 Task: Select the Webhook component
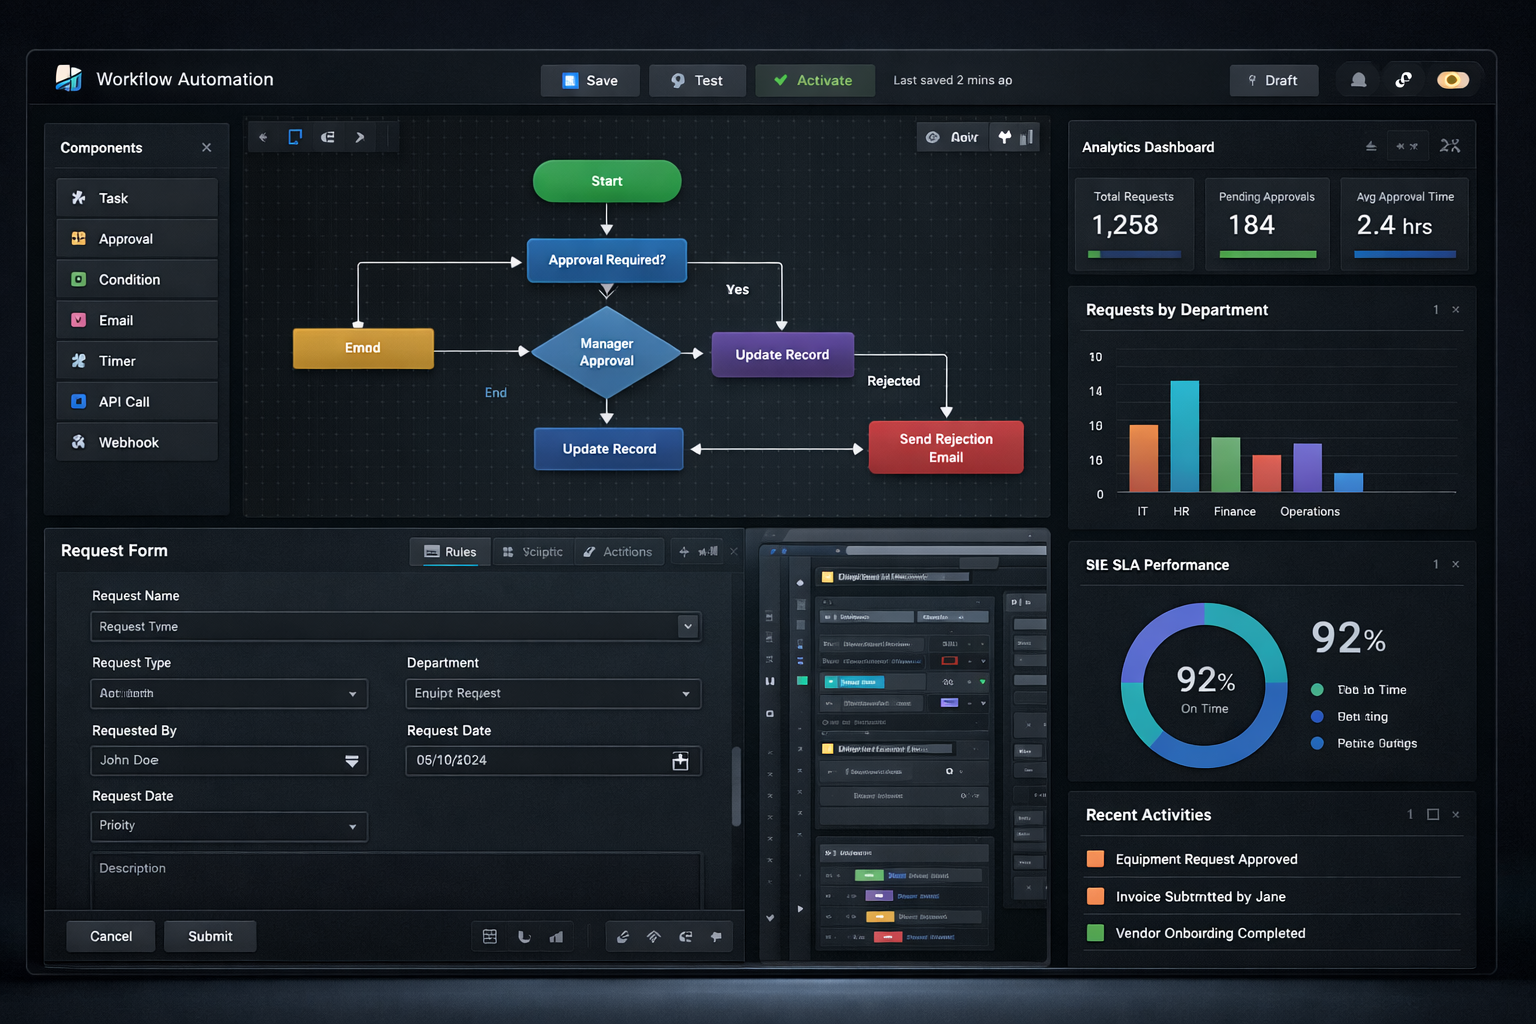[x=136, y=441]
